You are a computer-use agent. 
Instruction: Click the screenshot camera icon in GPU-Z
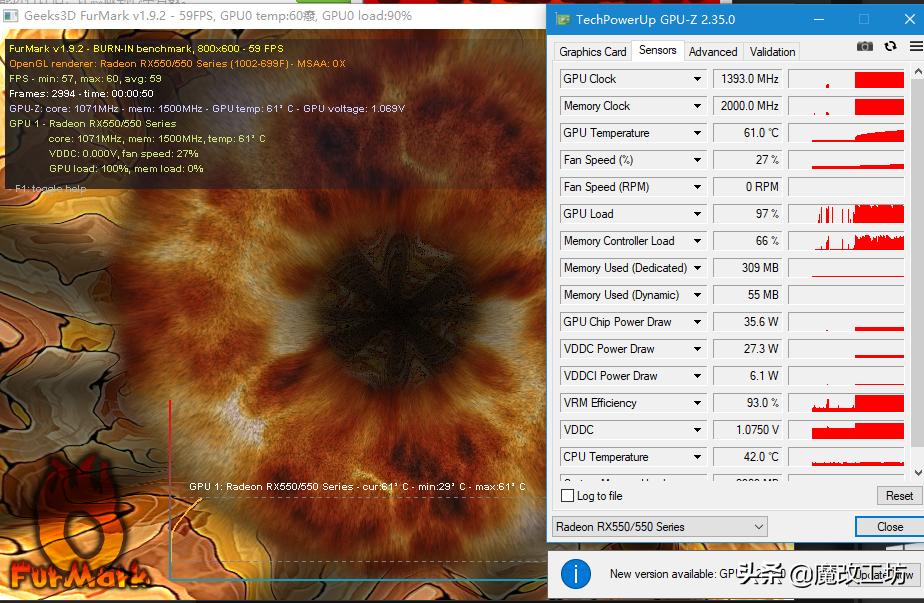click(865, 46)
